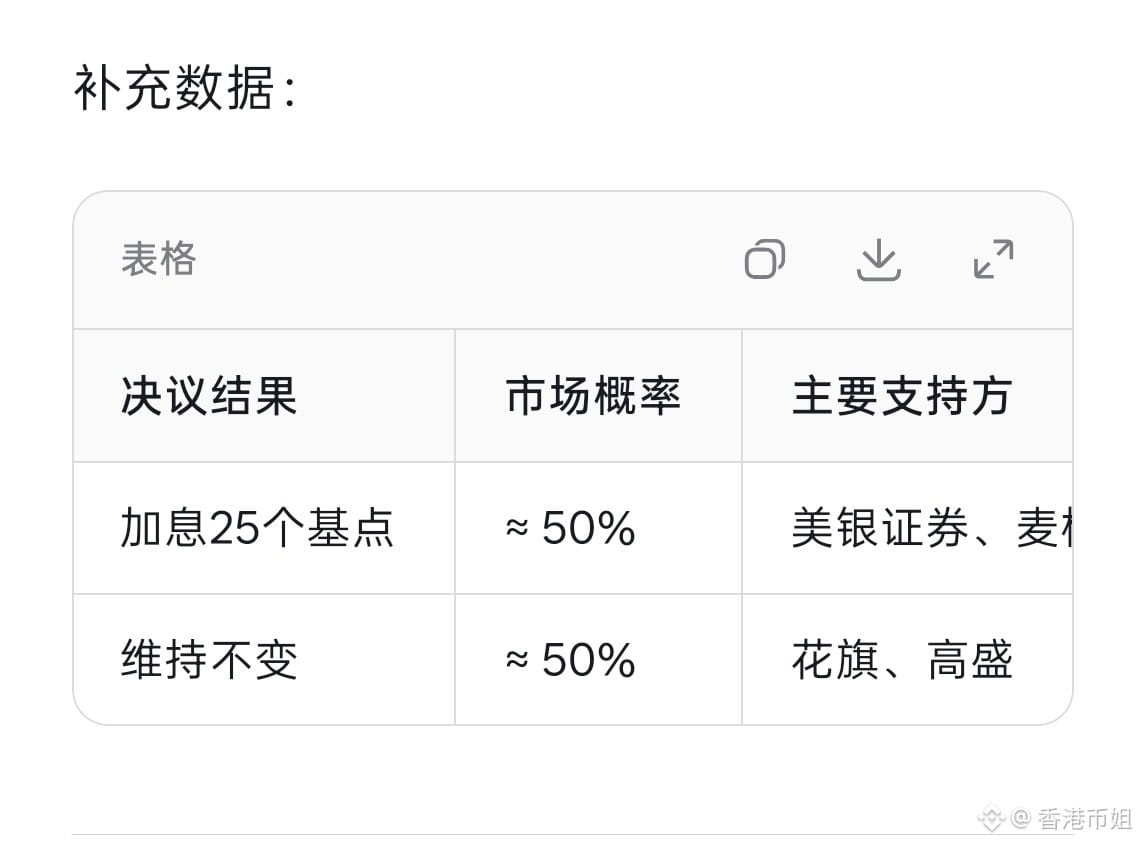Click the 决议结果 column header
The width and height of the screenshot is (1140, 844).
[x=209, y=396]
